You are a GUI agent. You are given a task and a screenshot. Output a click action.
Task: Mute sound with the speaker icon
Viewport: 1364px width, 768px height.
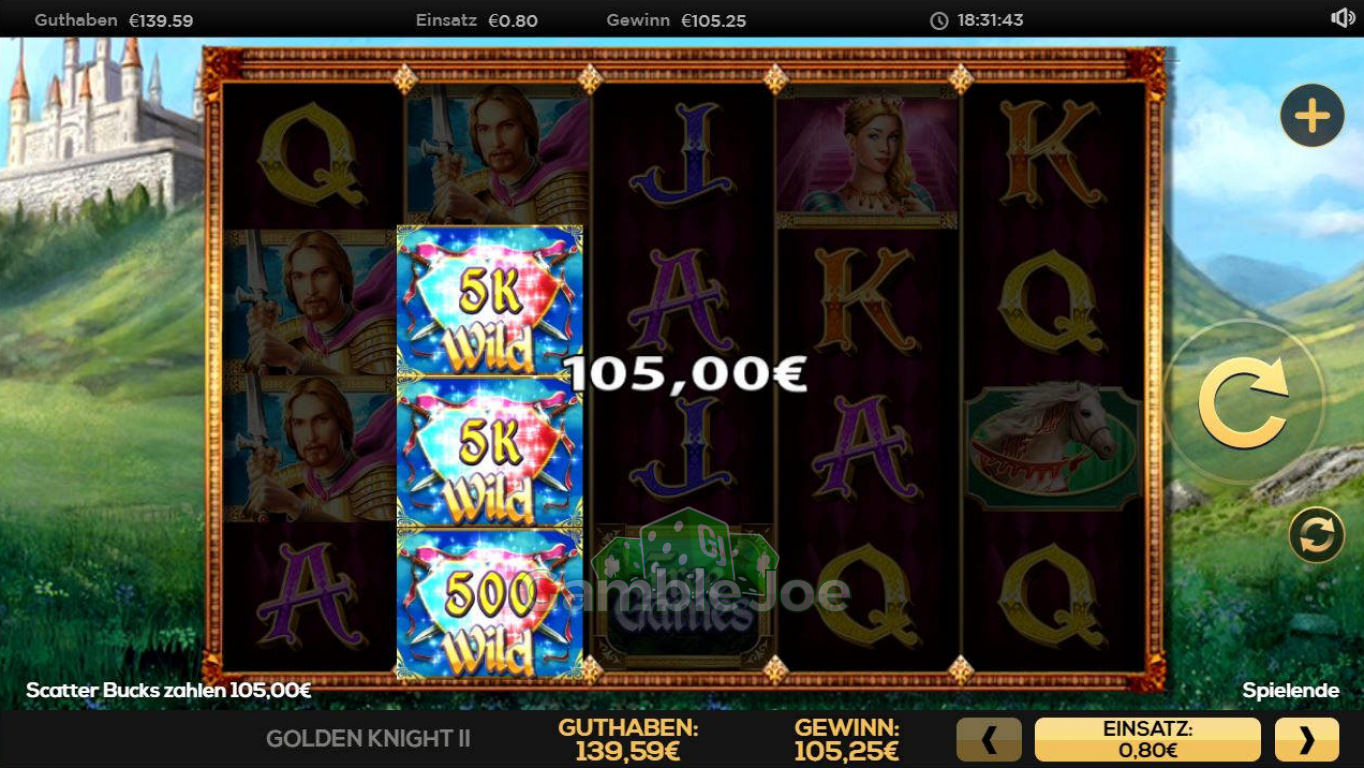click(1342, 18)
